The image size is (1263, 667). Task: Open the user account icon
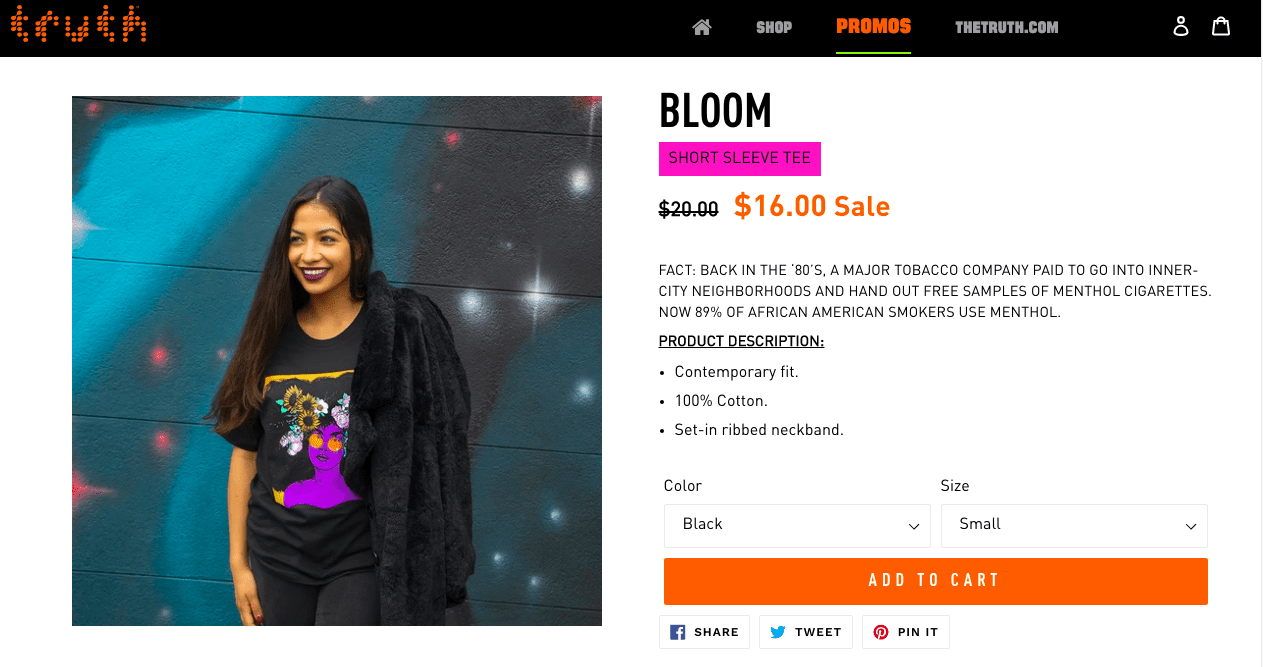coord(1181,26)
